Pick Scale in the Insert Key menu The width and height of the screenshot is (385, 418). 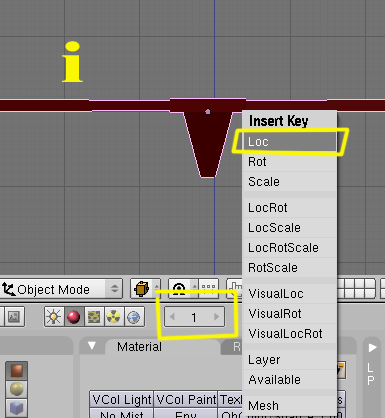290,182
